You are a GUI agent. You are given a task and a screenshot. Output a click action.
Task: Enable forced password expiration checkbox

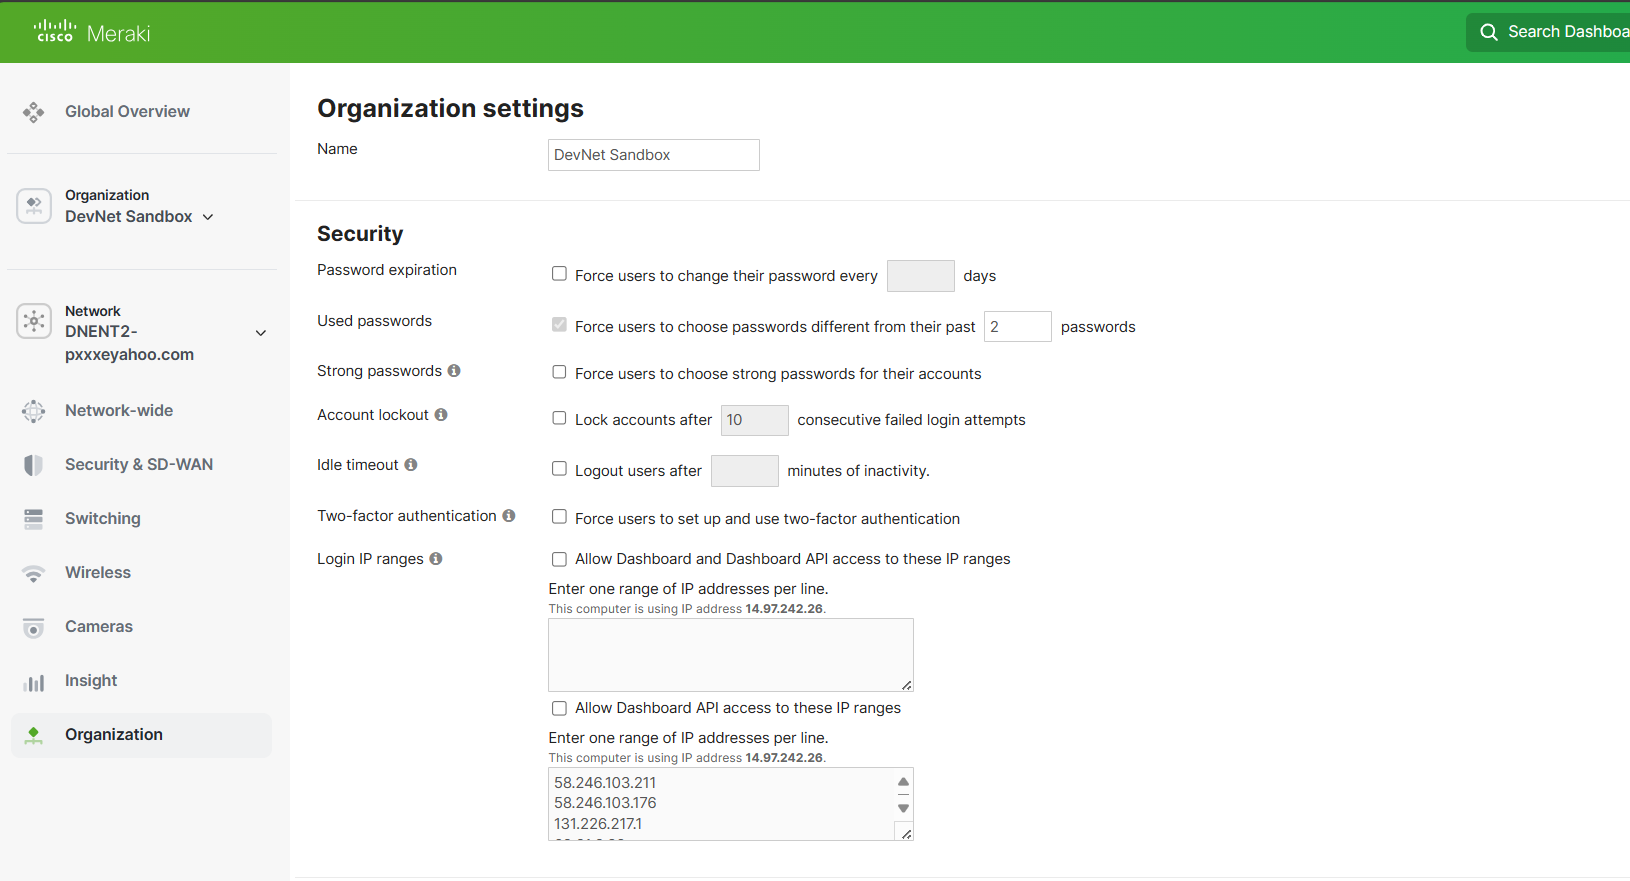click(x=559, y=274)
